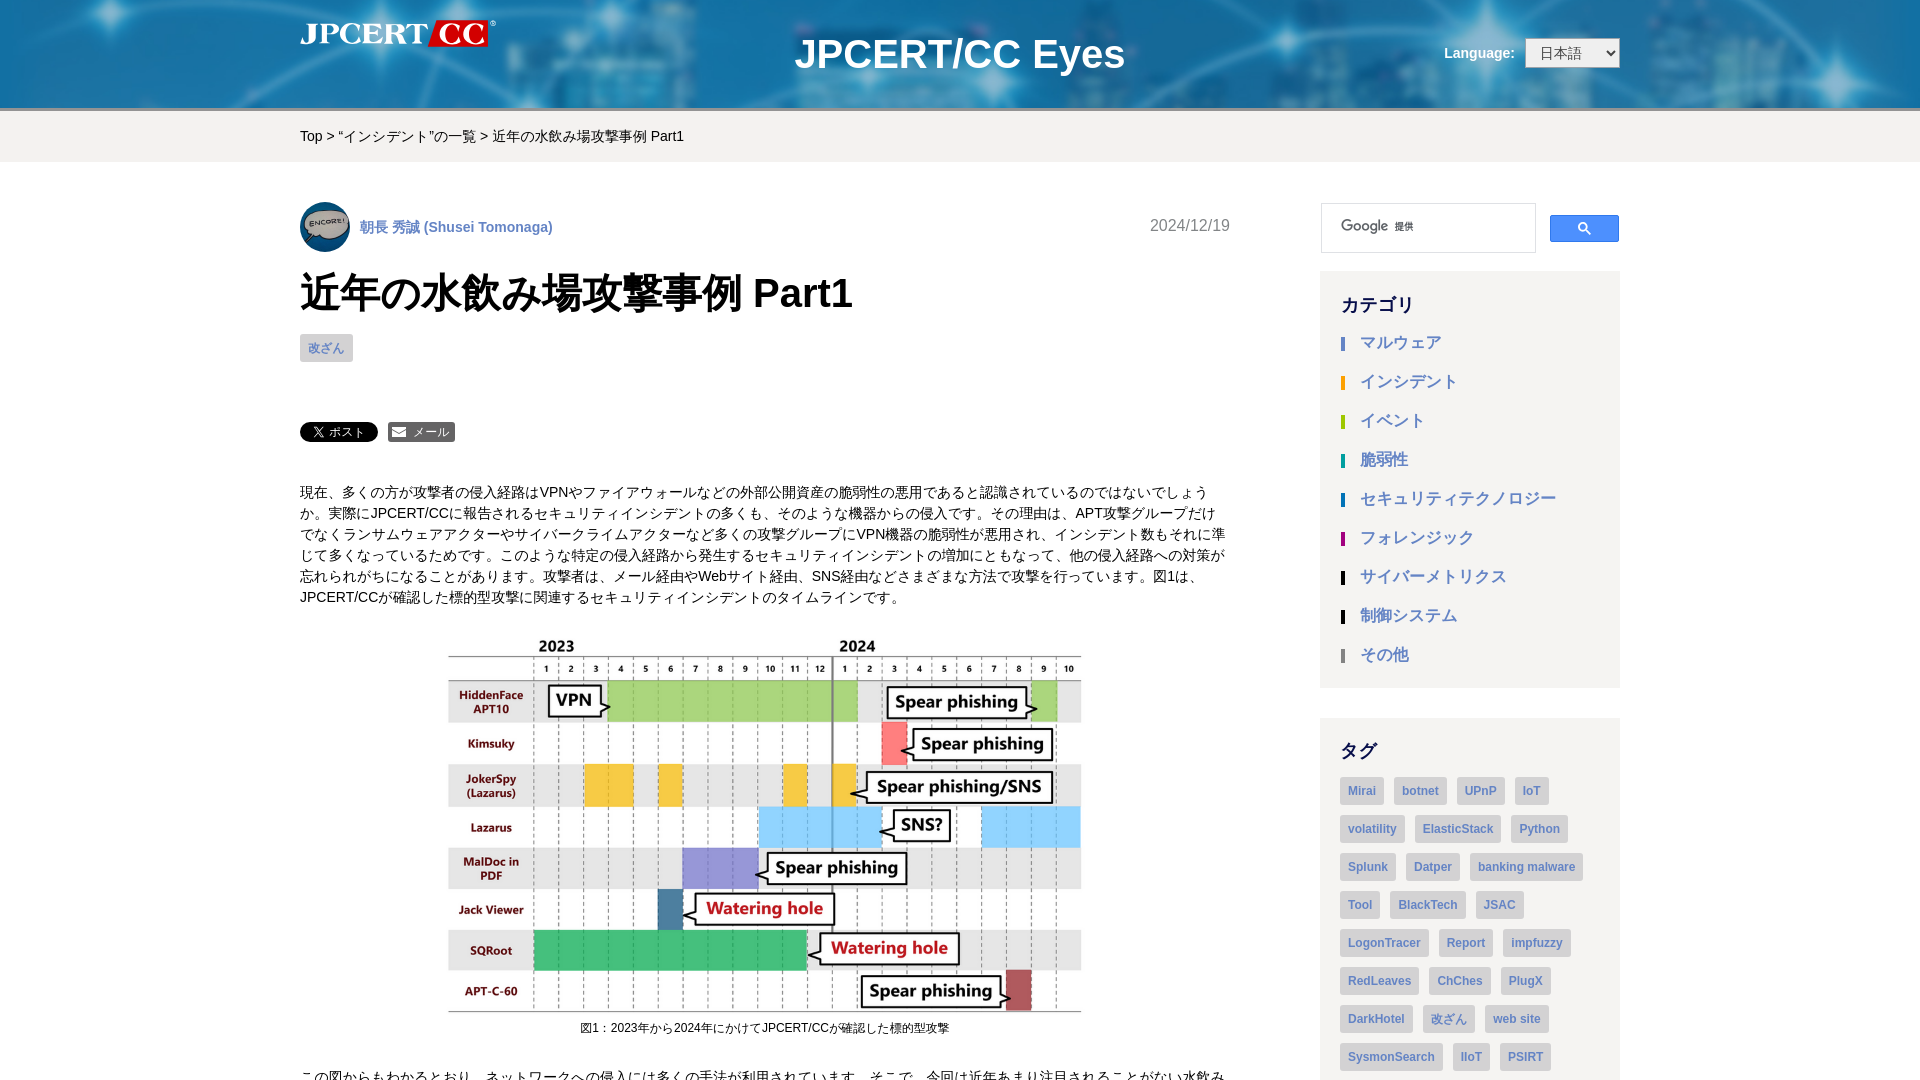Select the ChChes tag
The image size is (1920, 1080).
pos(1459,981)
